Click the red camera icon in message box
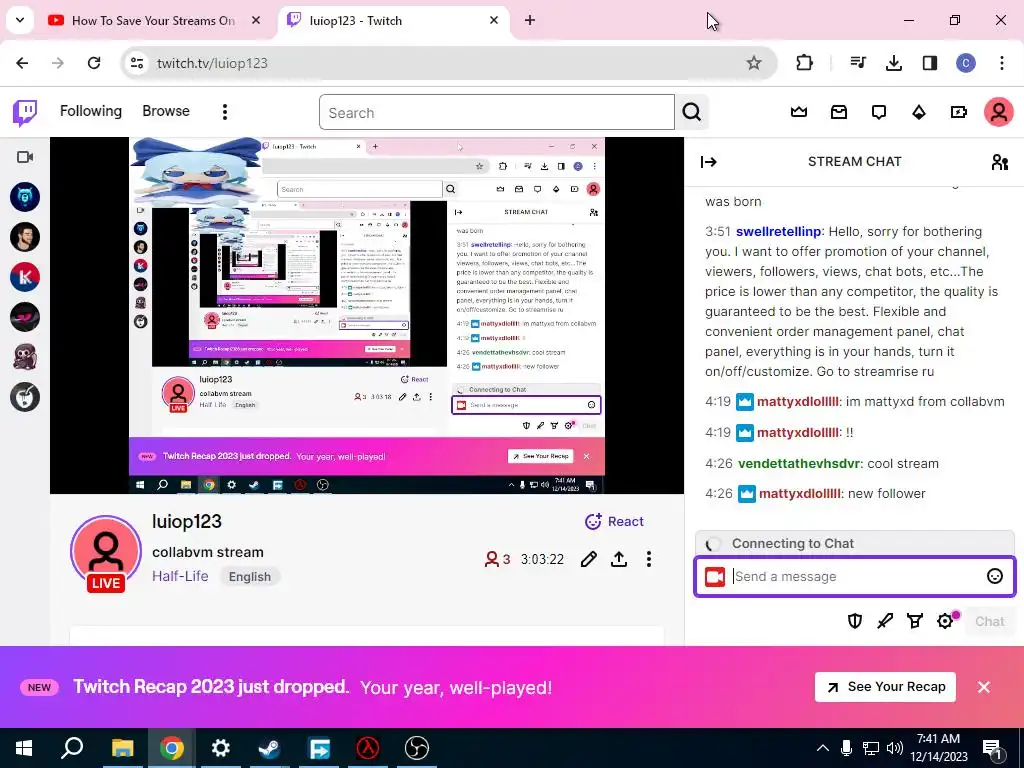 (x=714, y=577)
